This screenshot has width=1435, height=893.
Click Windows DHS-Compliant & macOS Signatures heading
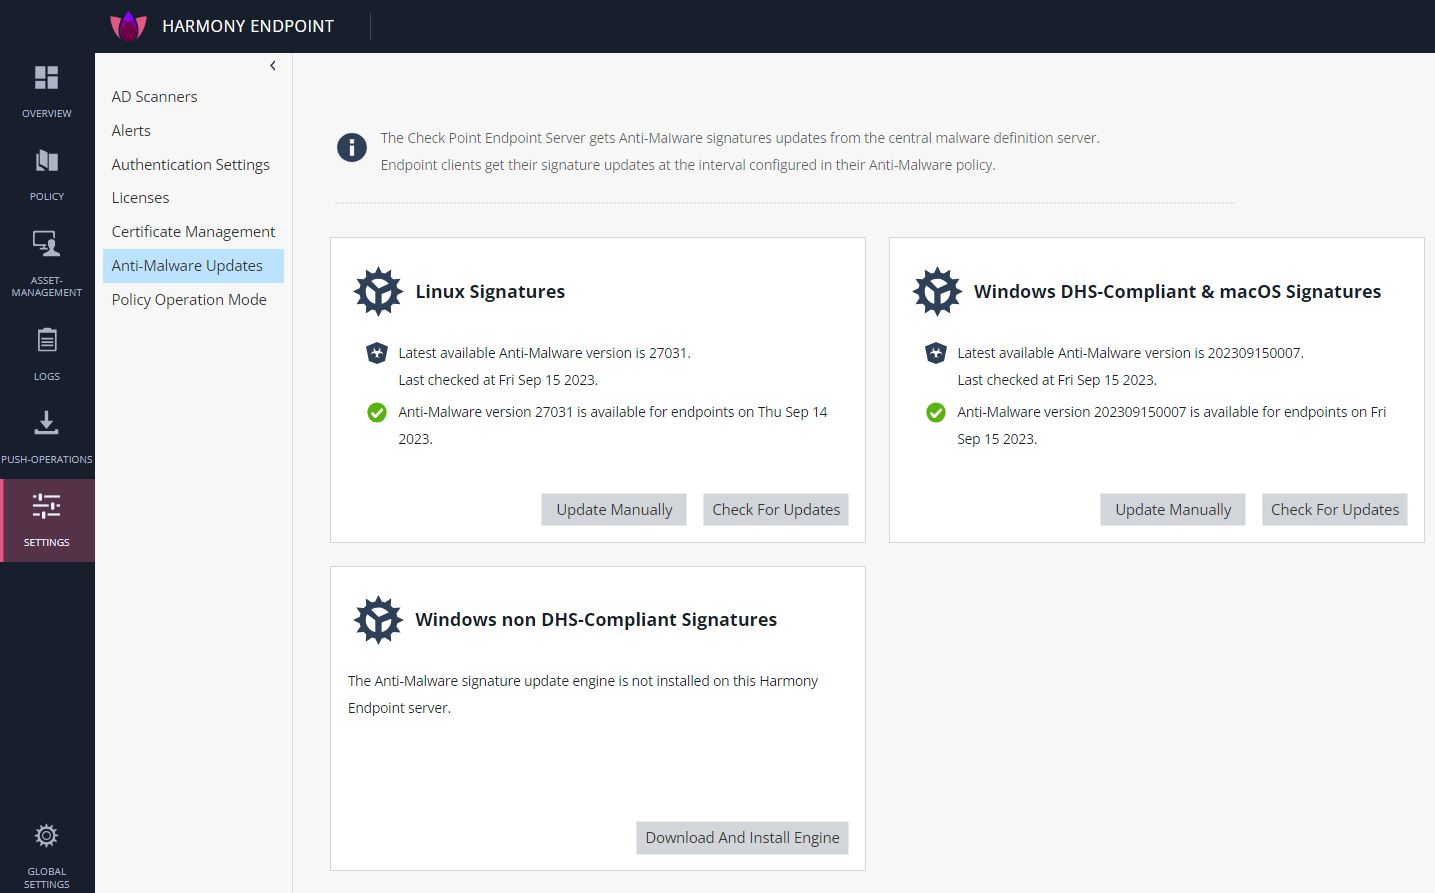[x=1177, y=292]
